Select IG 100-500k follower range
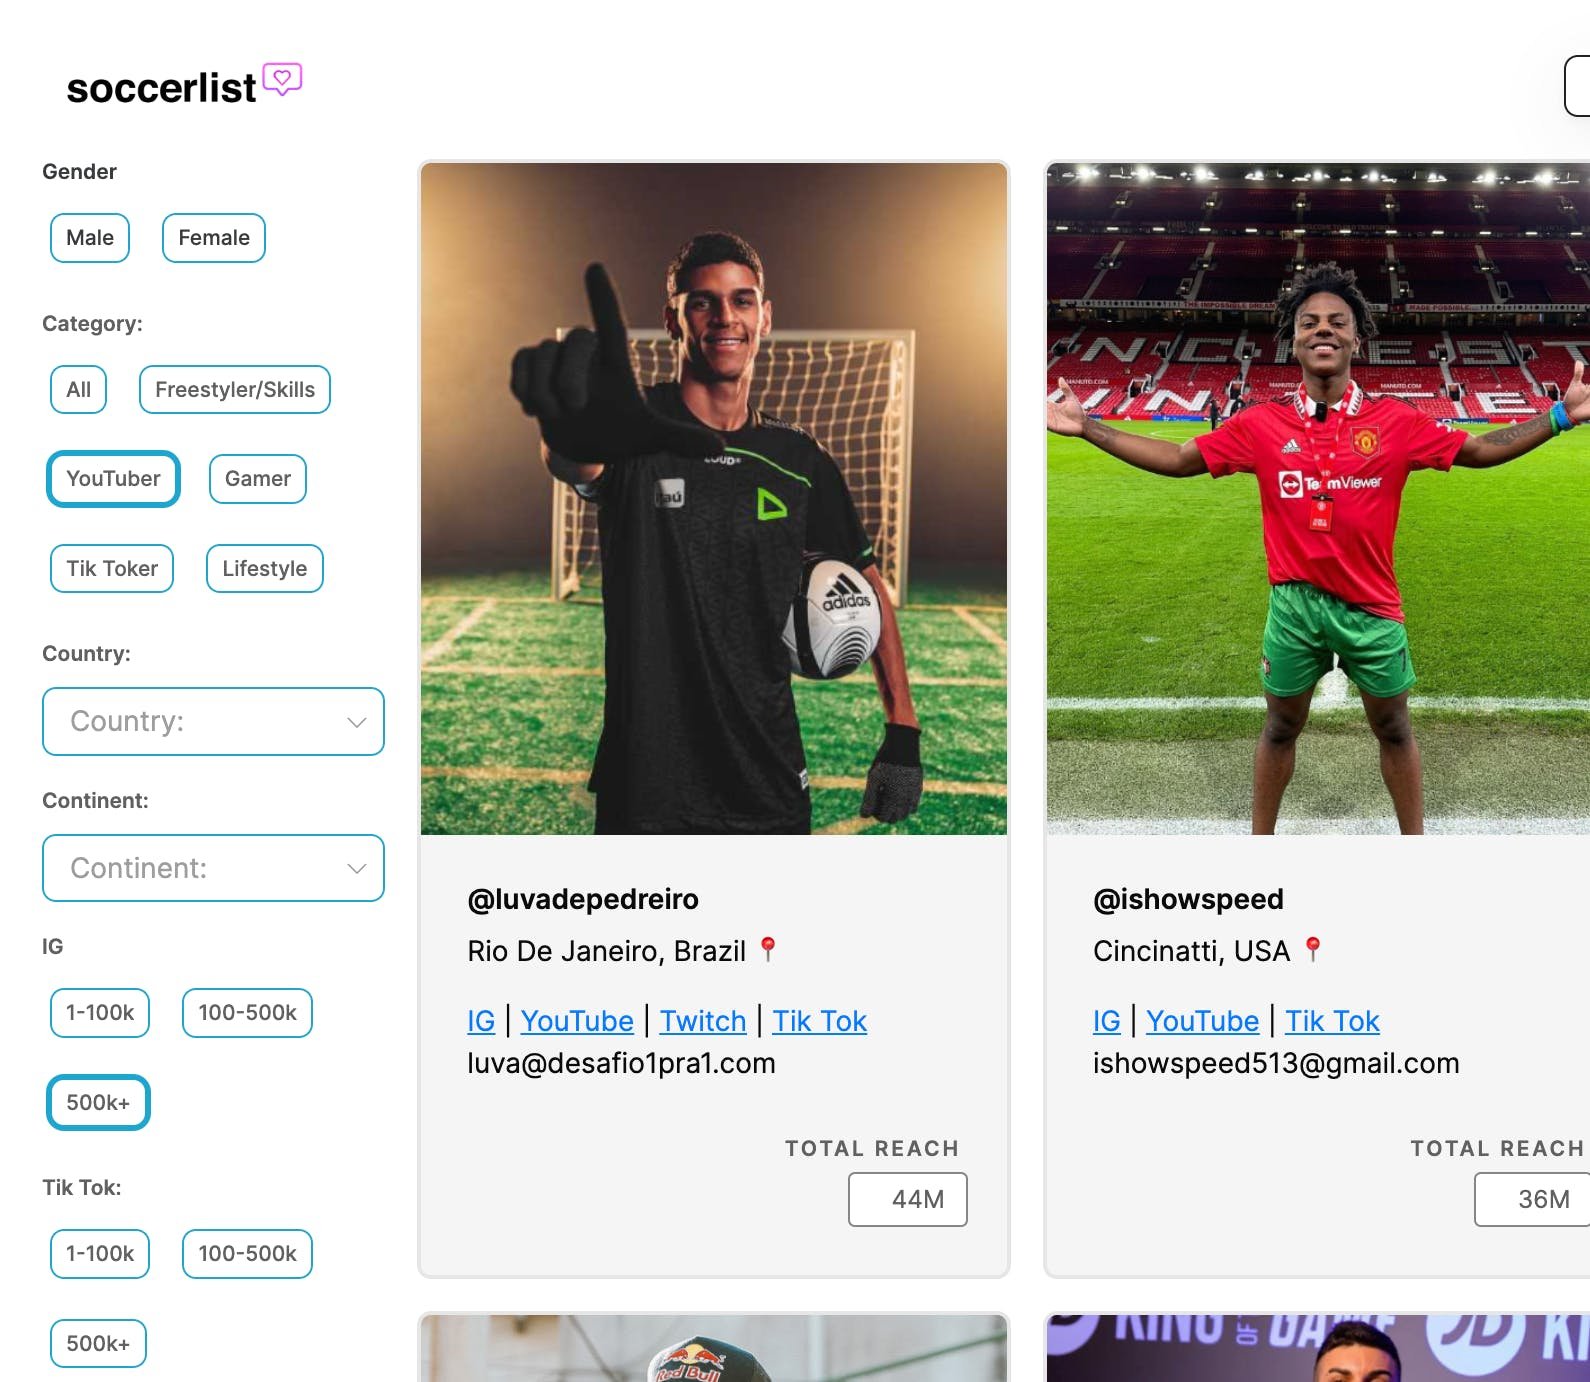 coord(247,1013)
